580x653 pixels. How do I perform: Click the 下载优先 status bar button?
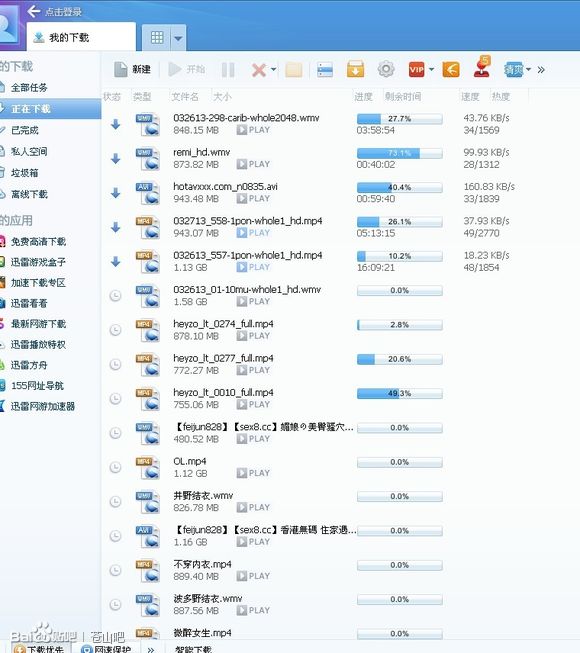(40, 649)
